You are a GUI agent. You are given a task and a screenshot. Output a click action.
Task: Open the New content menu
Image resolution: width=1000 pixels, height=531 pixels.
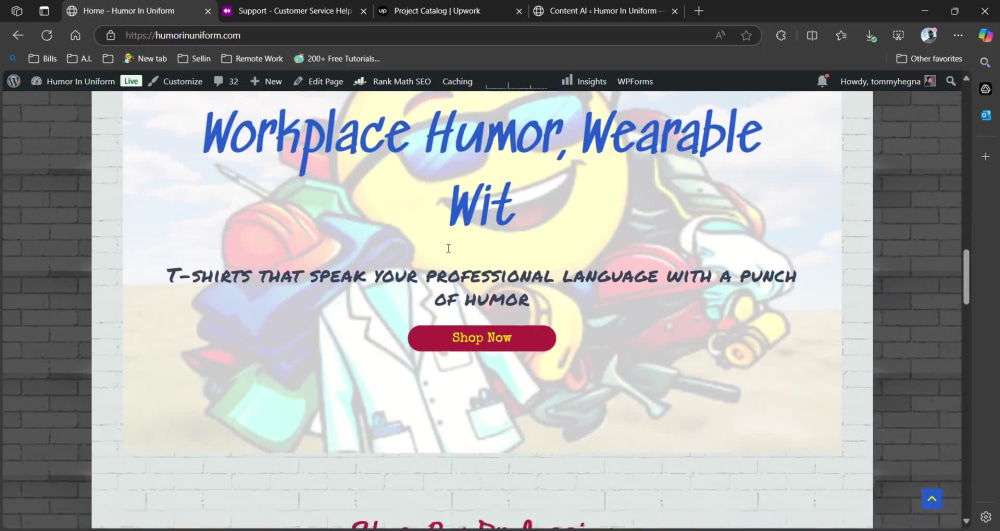pyautogui.click(x=266, y=81)
